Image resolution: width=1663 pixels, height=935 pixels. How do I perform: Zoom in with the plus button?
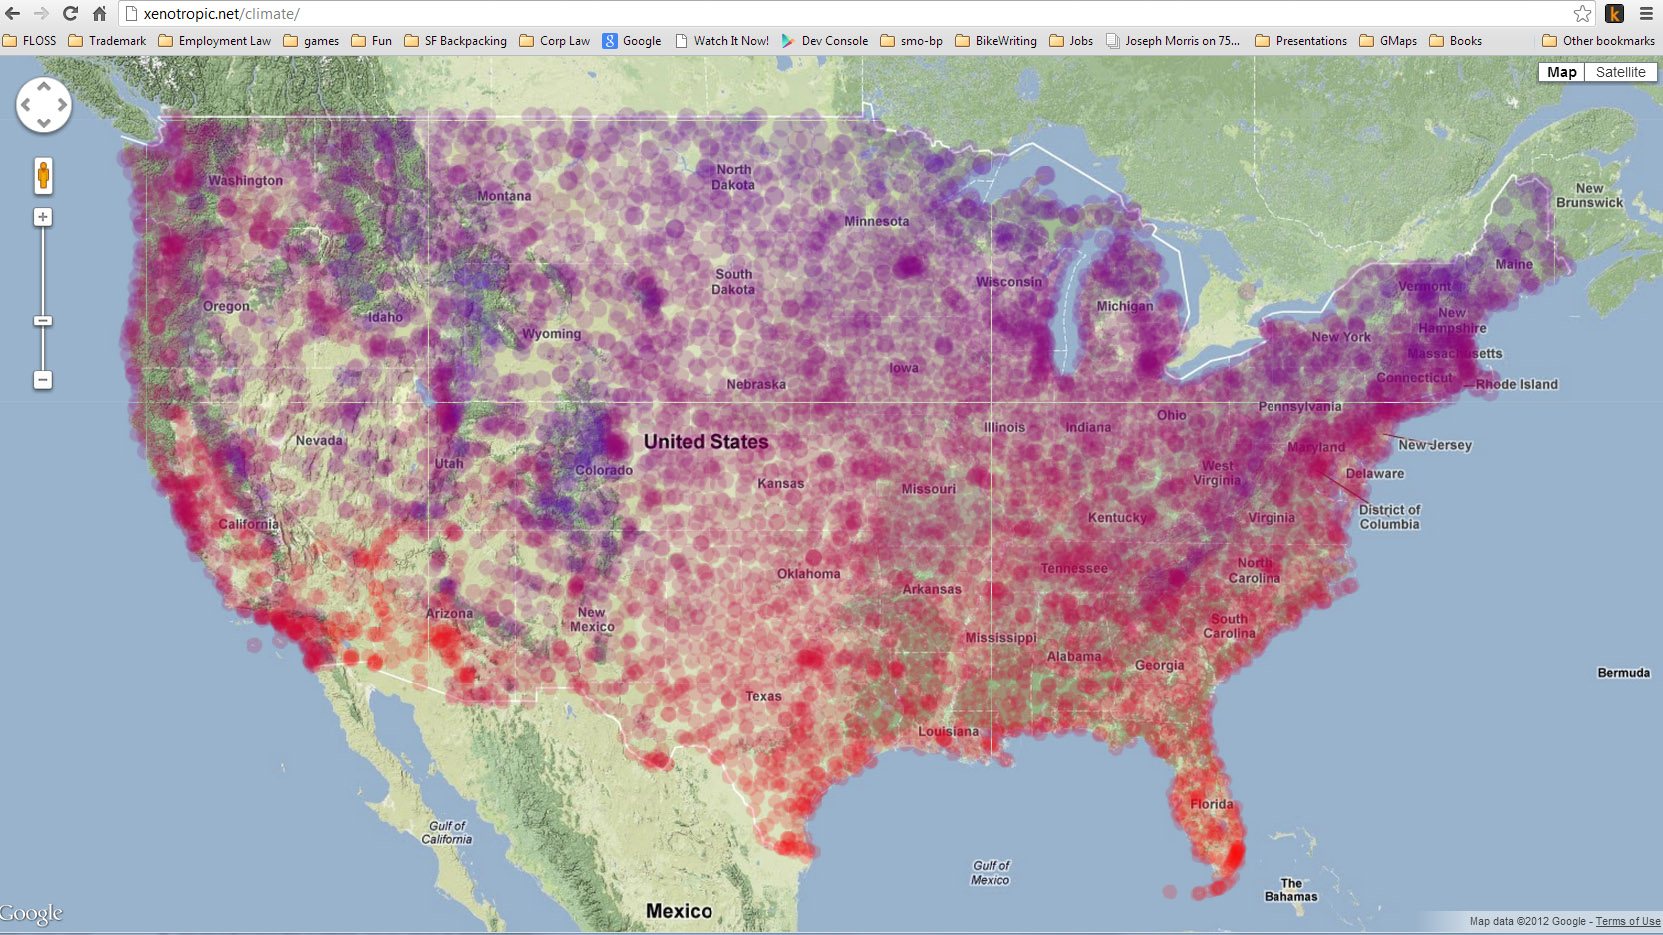(43, 217)
